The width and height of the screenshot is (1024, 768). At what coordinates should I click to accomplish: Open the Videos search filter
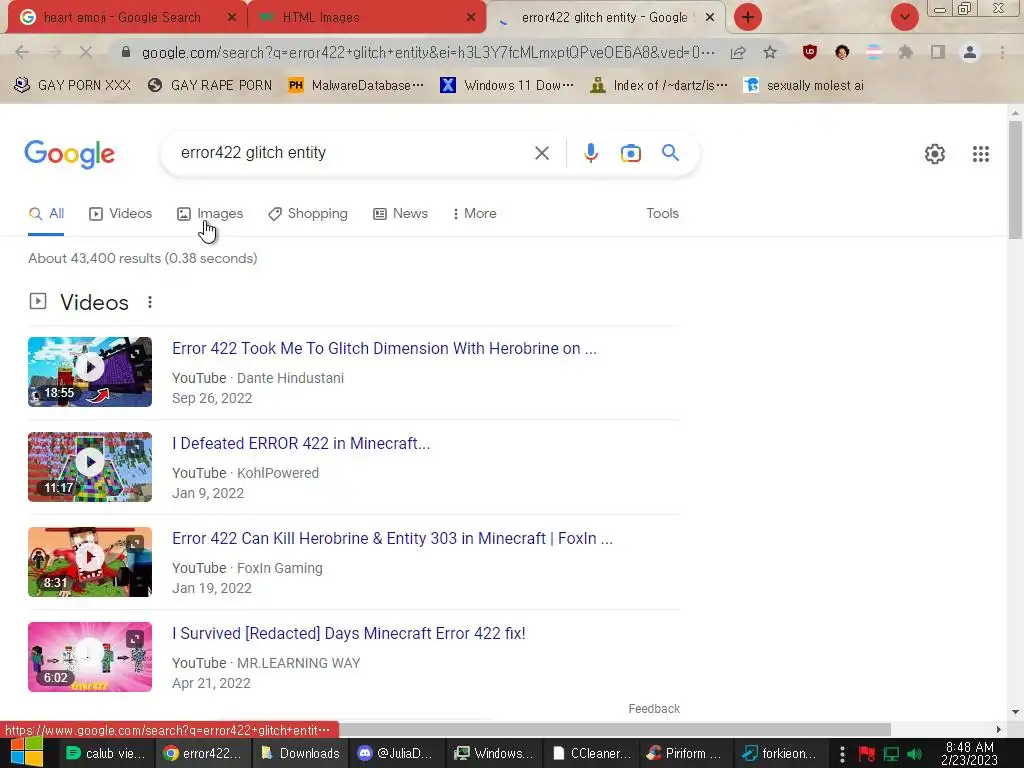click(x=121, y=214)
